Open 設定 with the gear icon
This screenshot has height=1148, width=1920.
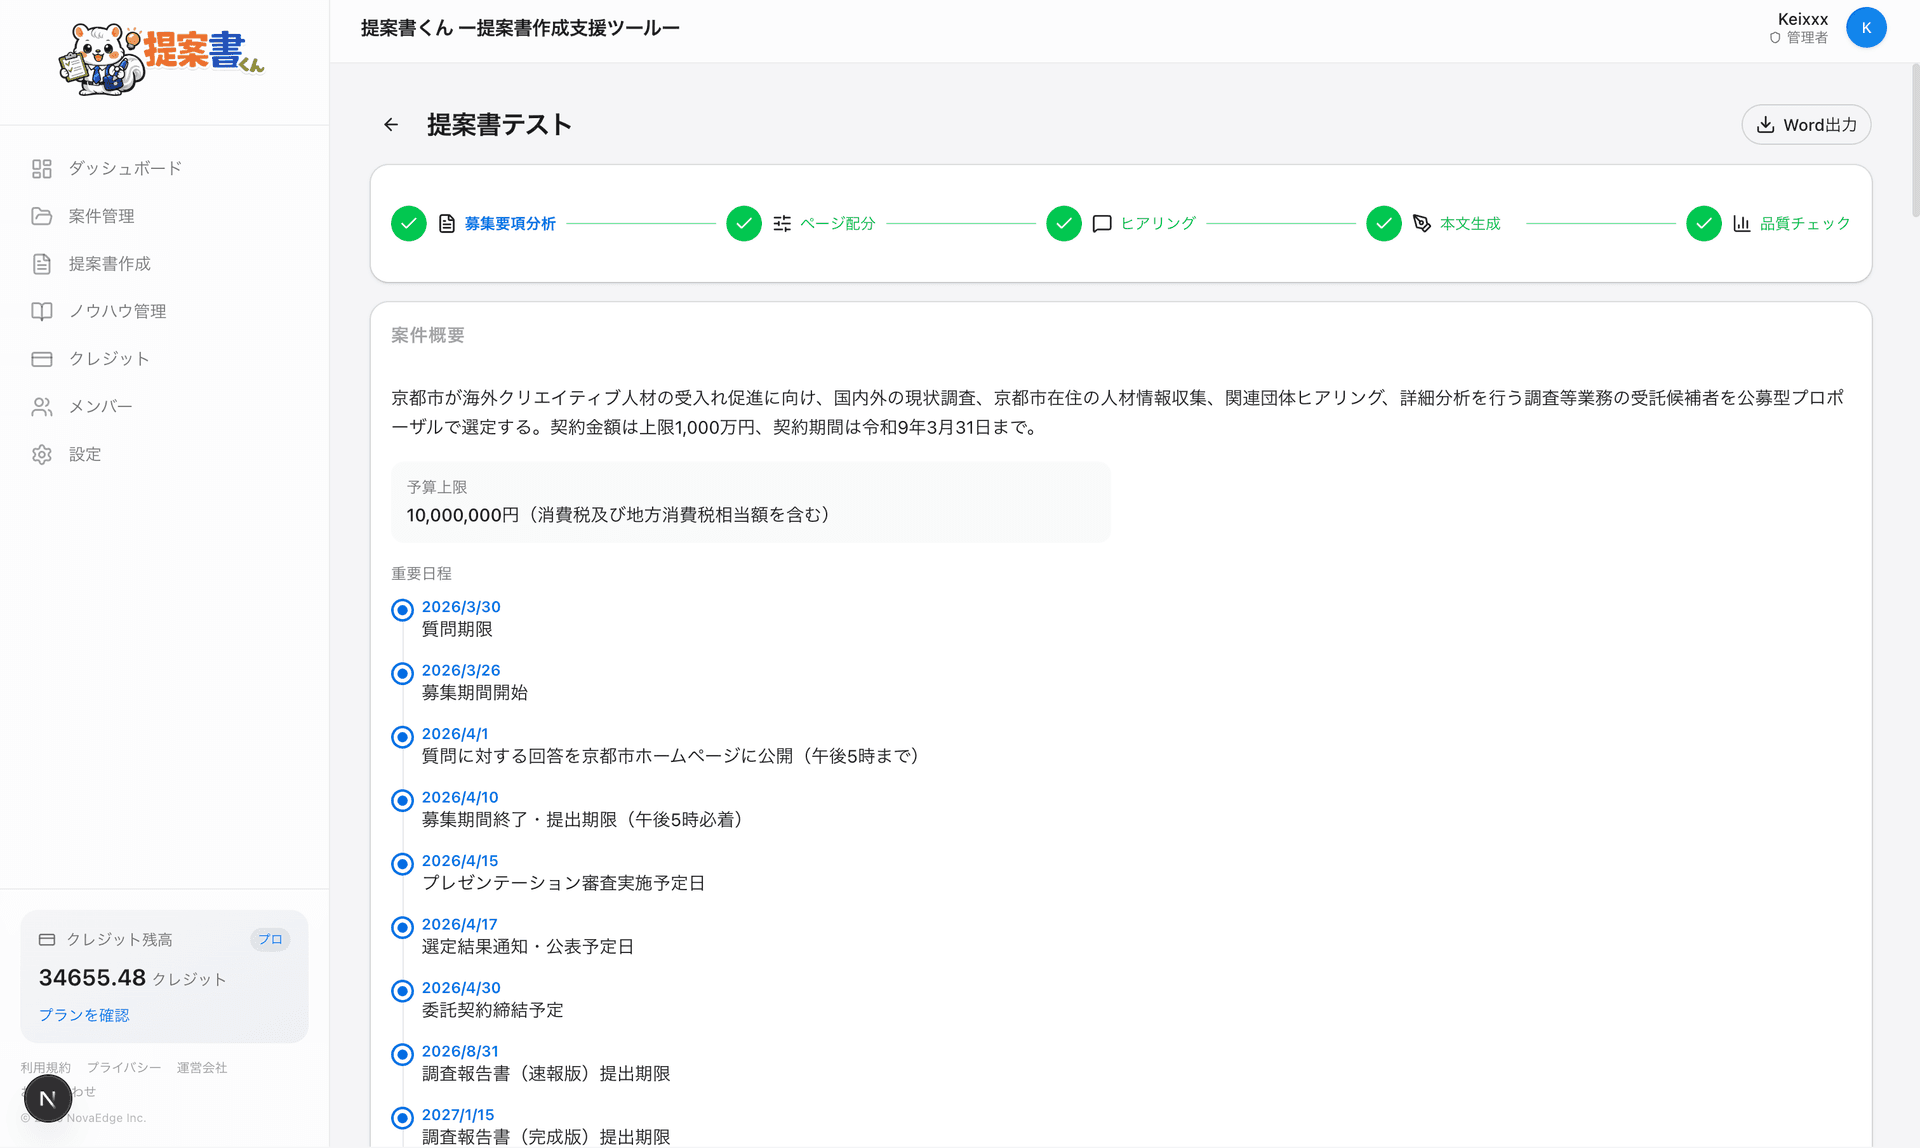coord(41,453)
